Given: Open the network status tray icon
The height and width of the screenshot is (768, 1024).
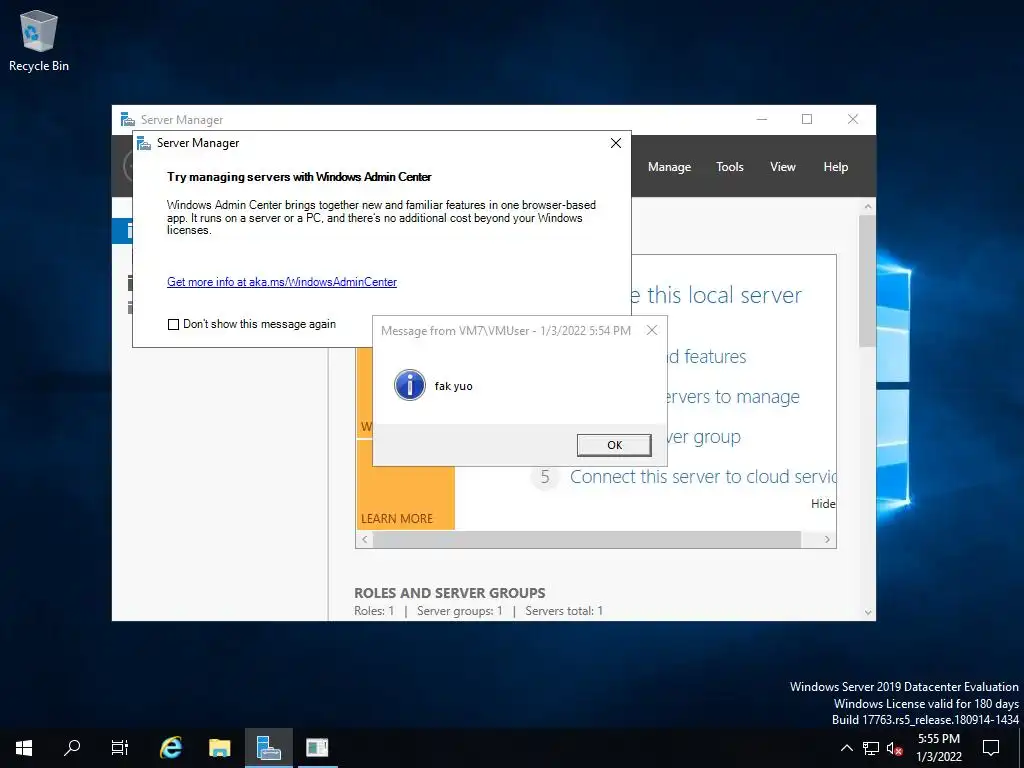Looking at the screenshot, I should [x=871, y=748].
